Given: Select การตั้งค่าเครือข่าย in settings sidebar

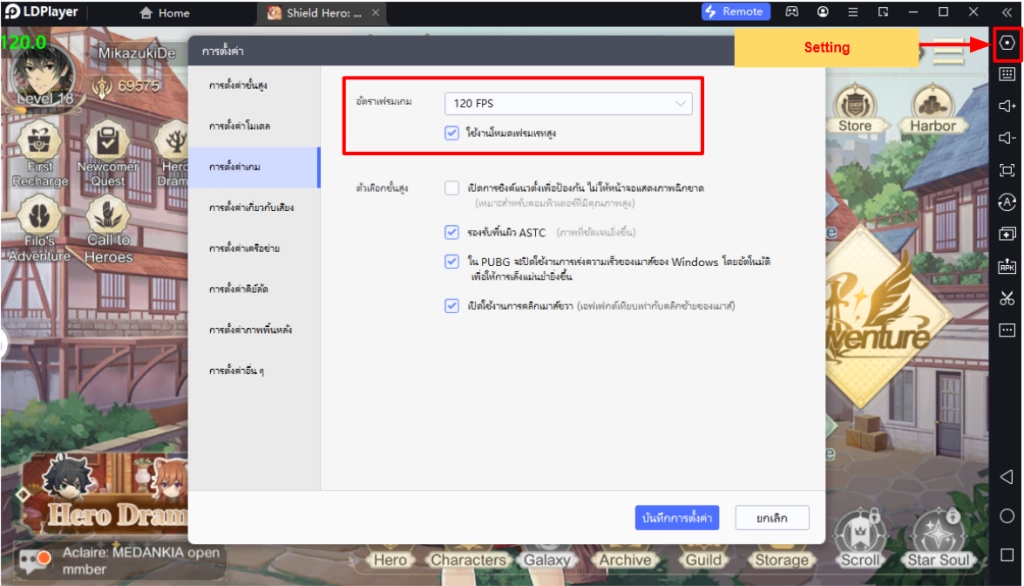Looking at the screenshot, I should point(244,248).
